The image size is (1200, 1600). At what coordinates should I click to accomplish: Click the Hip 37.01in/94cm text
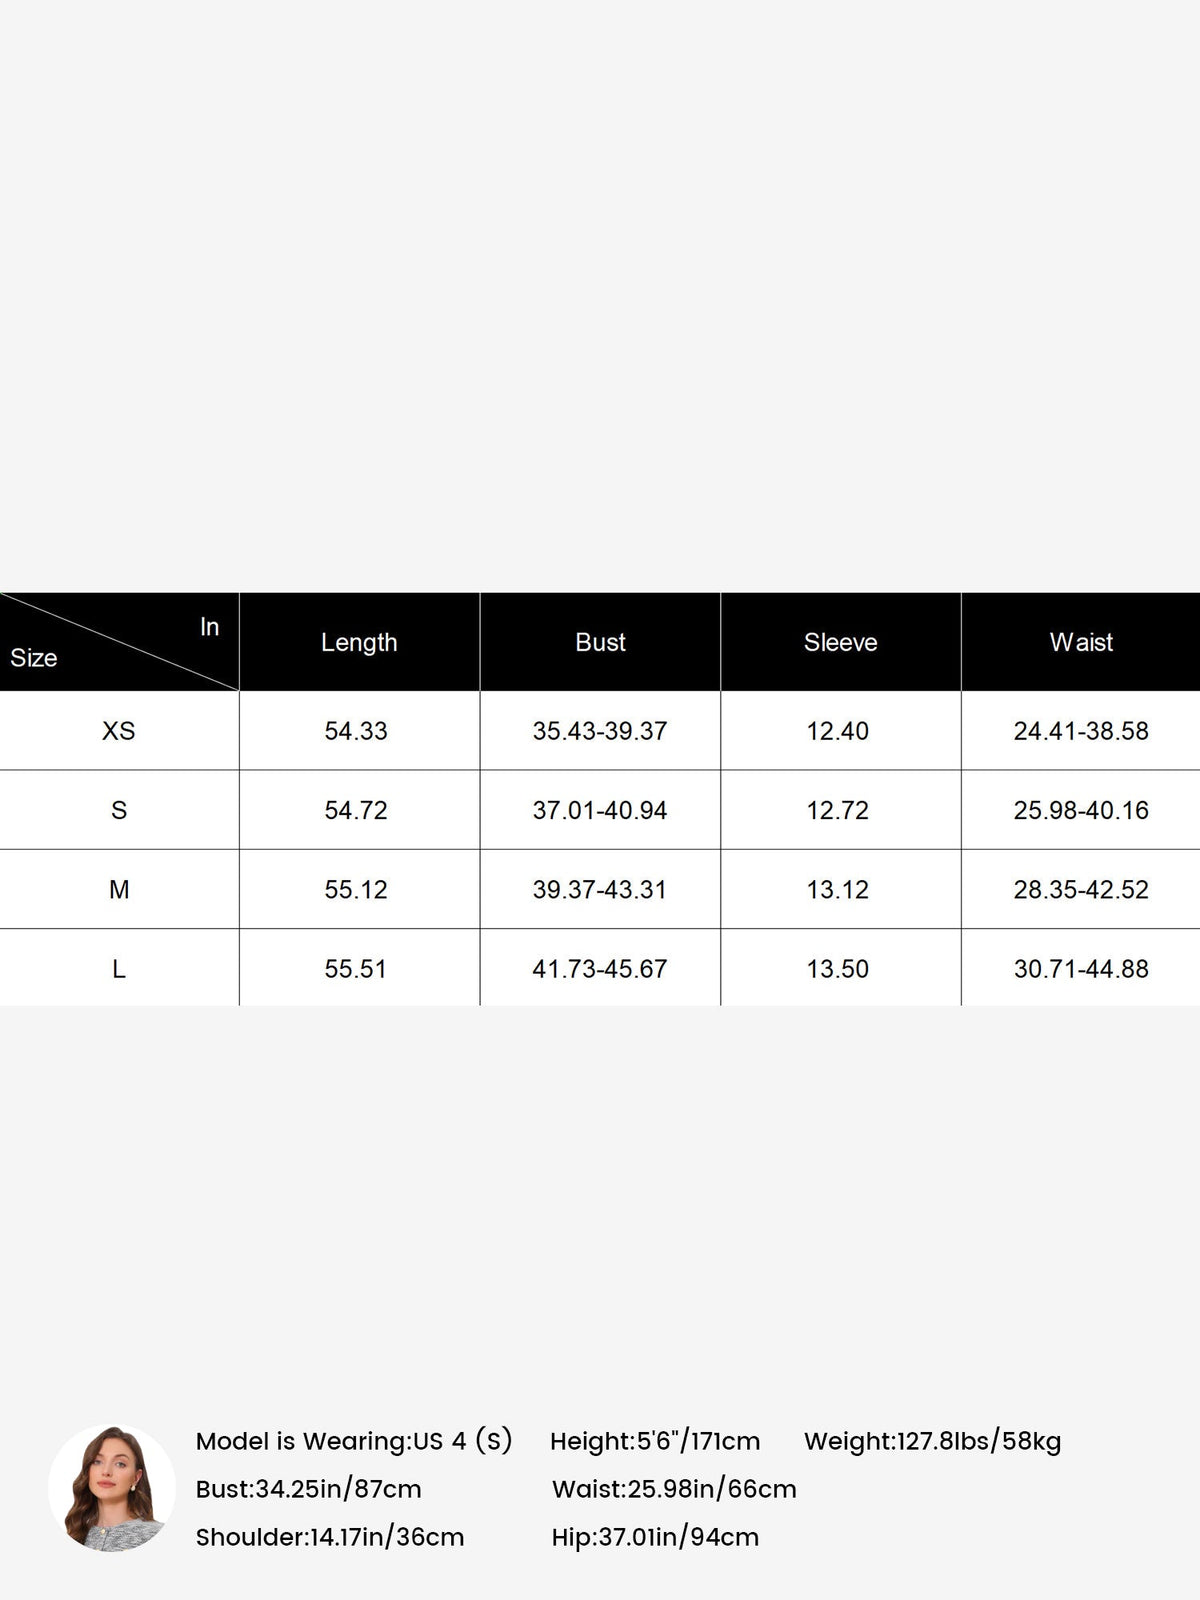(x=655, y=1537)
